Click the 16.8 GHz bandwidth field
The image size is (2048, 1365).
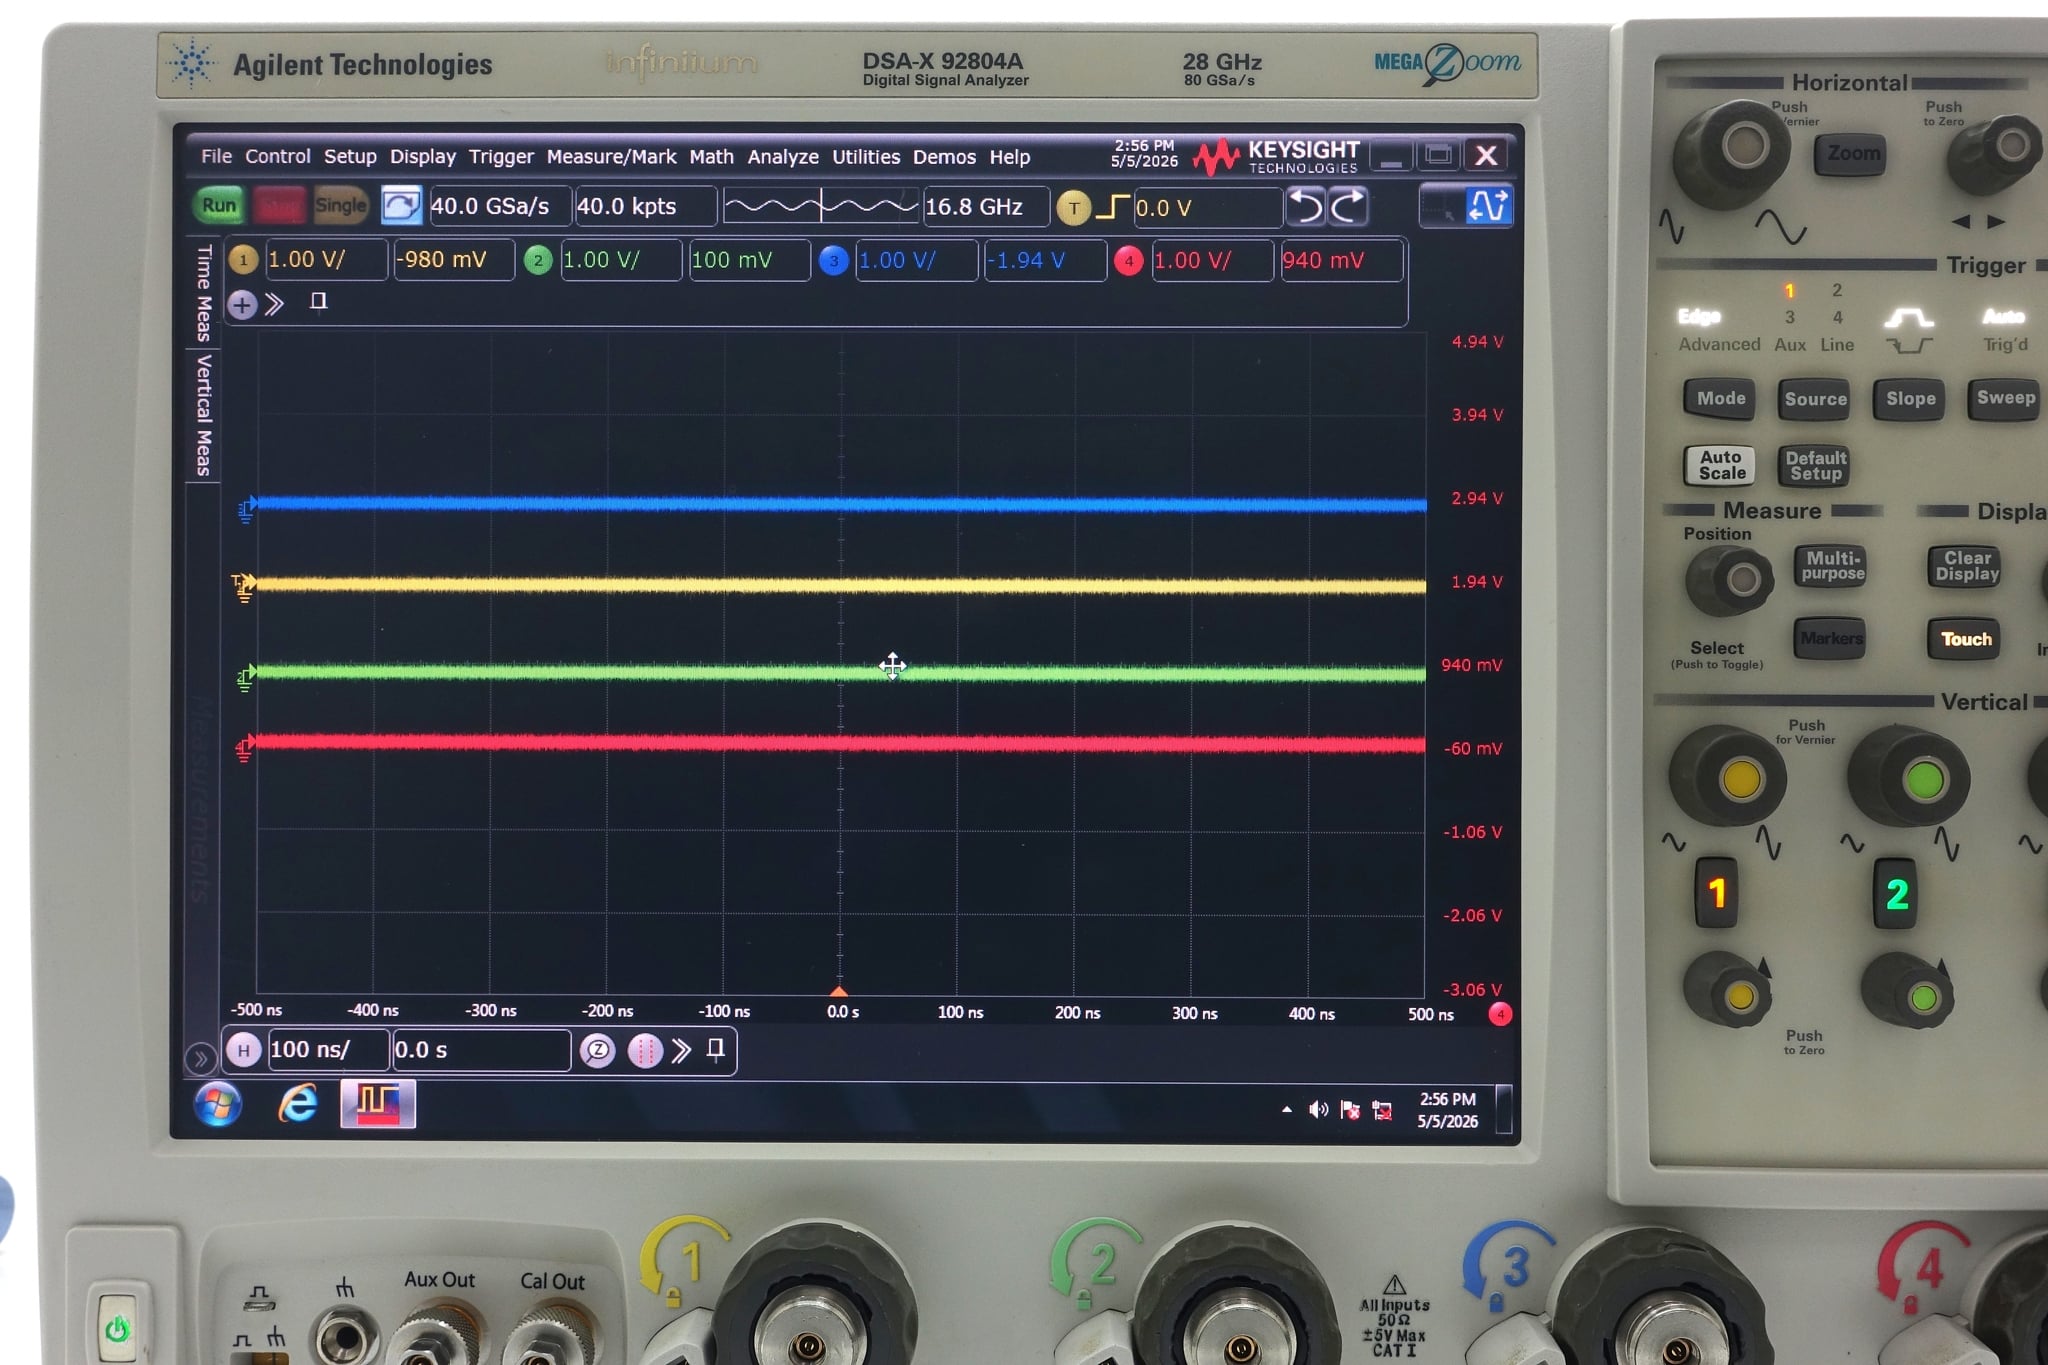(985, 206)
